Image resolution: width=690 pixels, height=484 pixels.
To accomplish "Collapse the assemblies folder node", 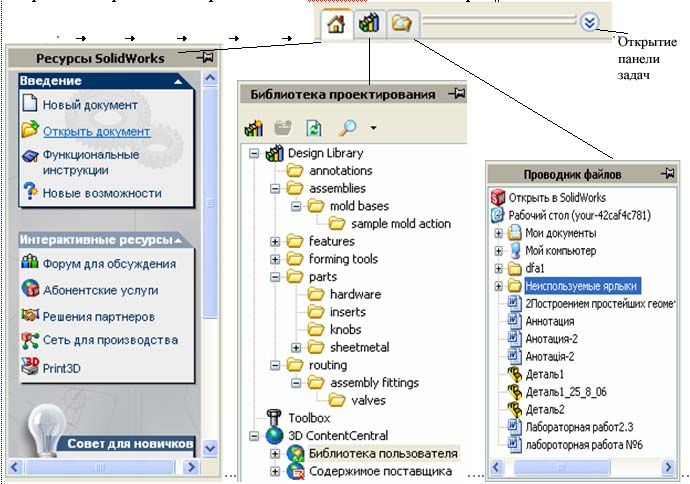I will [275, 189].
